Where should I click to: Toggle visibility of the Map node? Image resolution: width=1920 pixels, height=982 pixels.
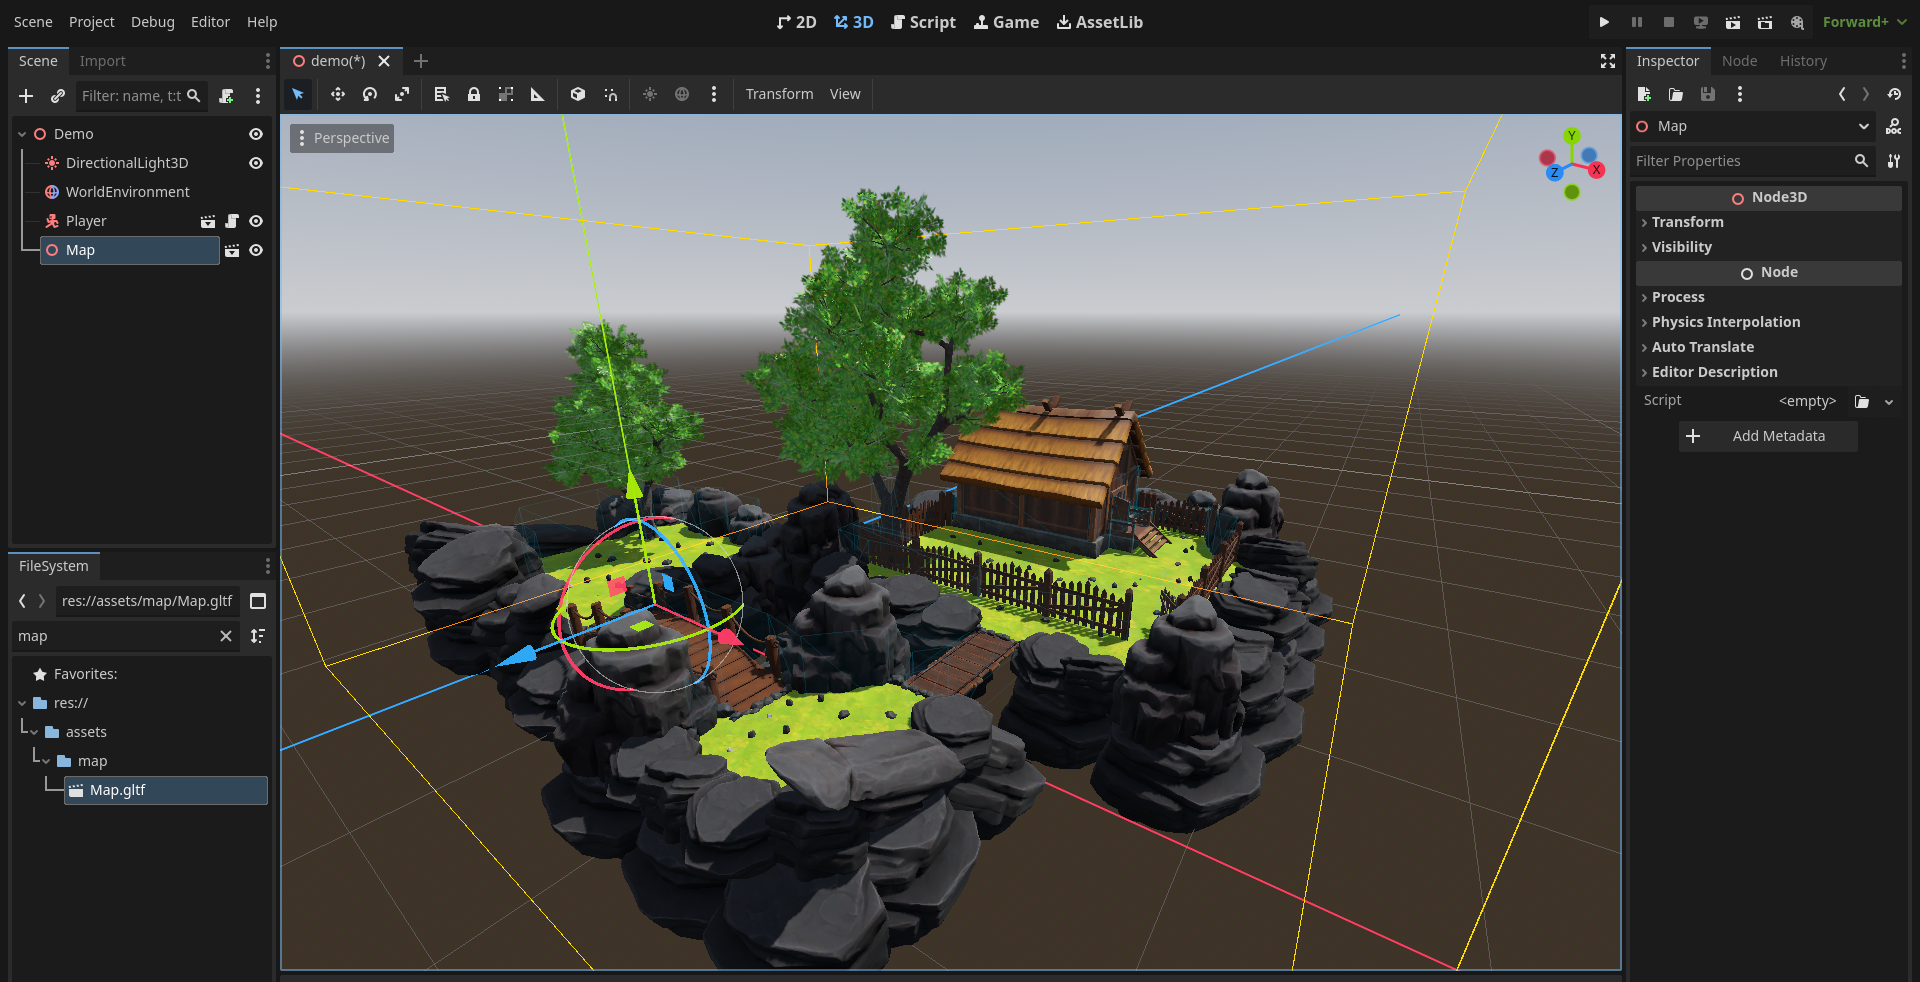256,250
